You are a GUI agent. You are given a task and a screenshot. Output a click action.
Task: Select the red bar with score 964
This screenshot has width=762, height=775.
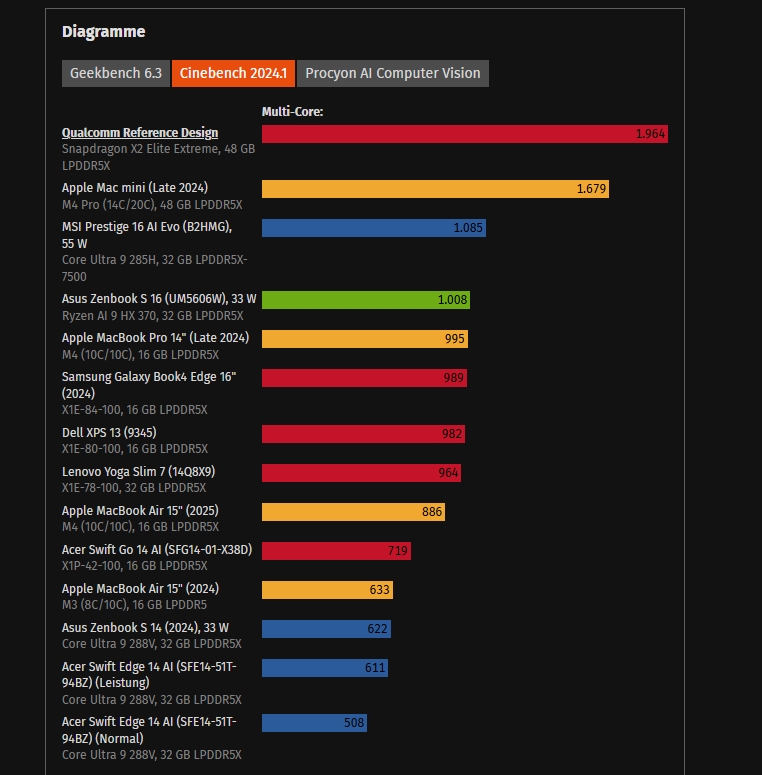tap(361, 473)
